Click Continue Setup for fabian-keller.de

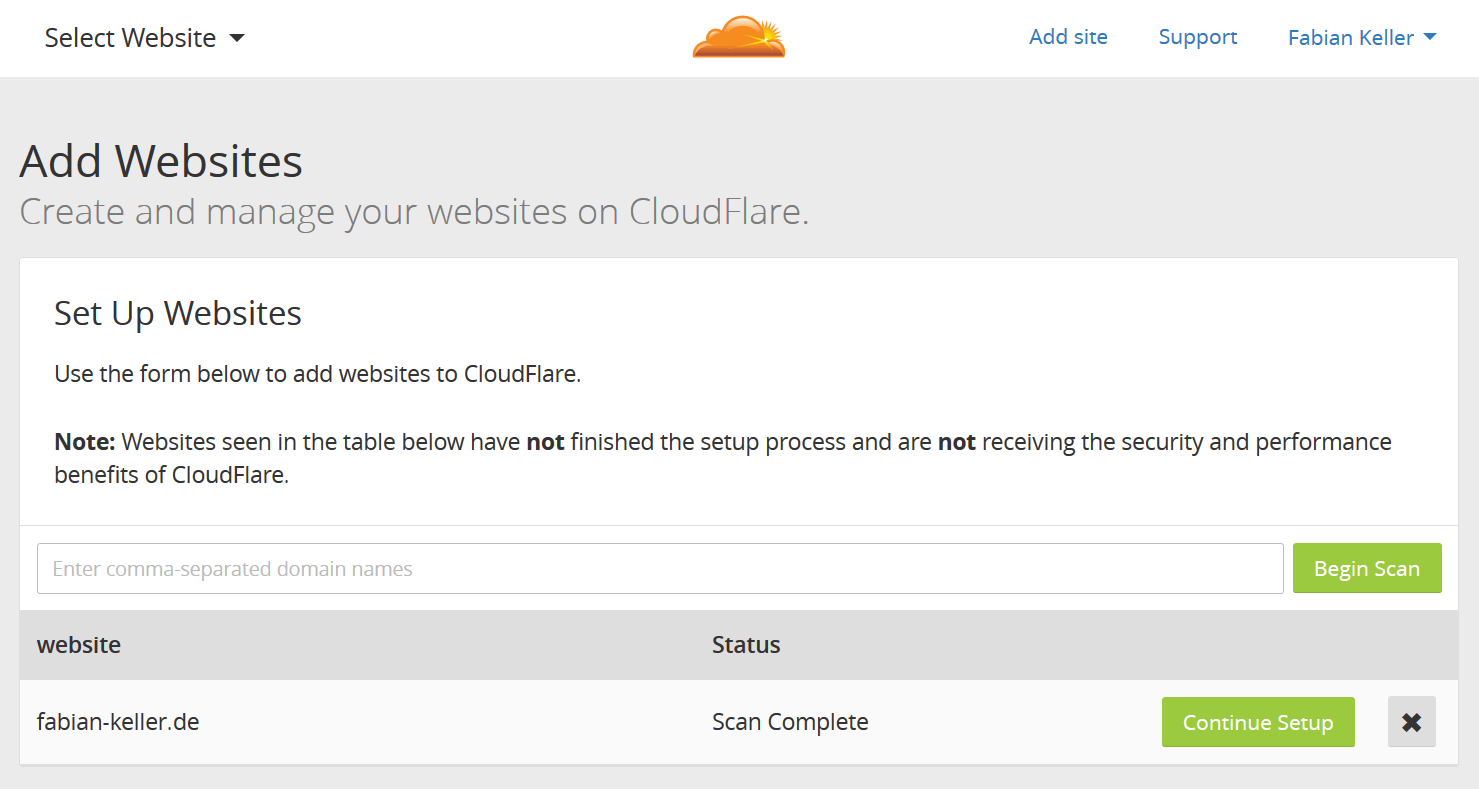coord(1258,721)
